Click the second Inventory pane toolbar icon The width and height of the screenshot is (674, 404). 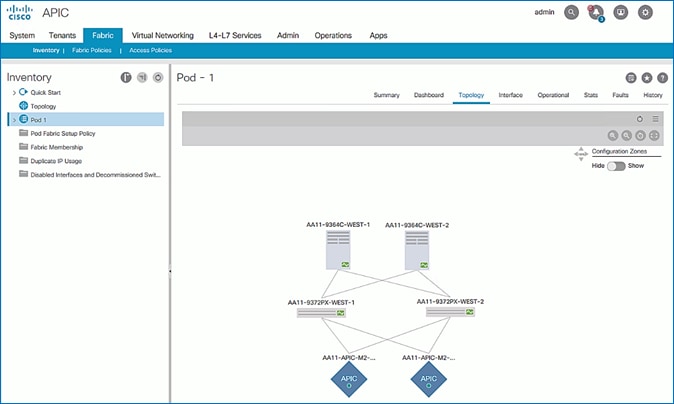pyautogui.click(x=142, y=77)
